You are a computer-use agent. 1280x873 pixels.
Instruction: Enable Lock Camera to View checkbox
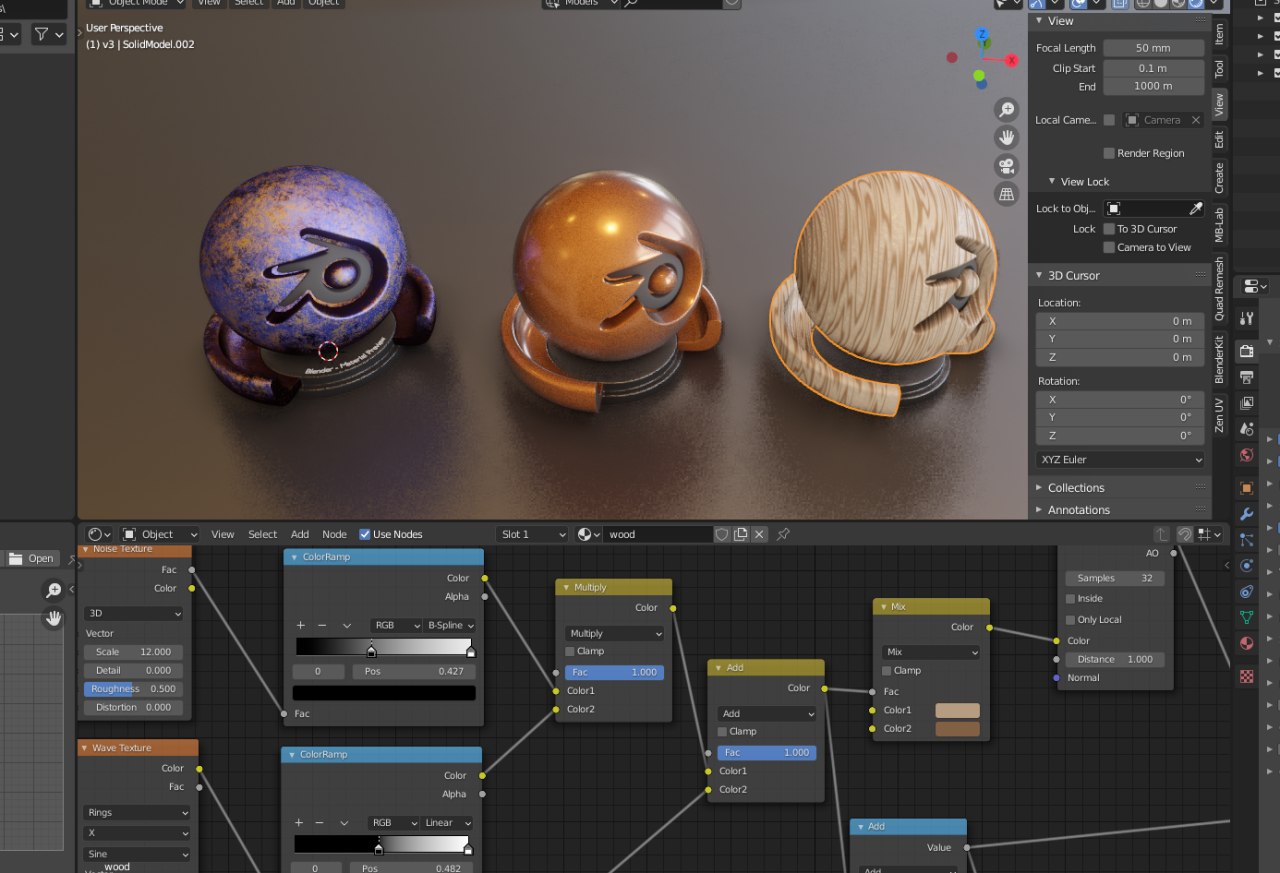[1109, 247]
